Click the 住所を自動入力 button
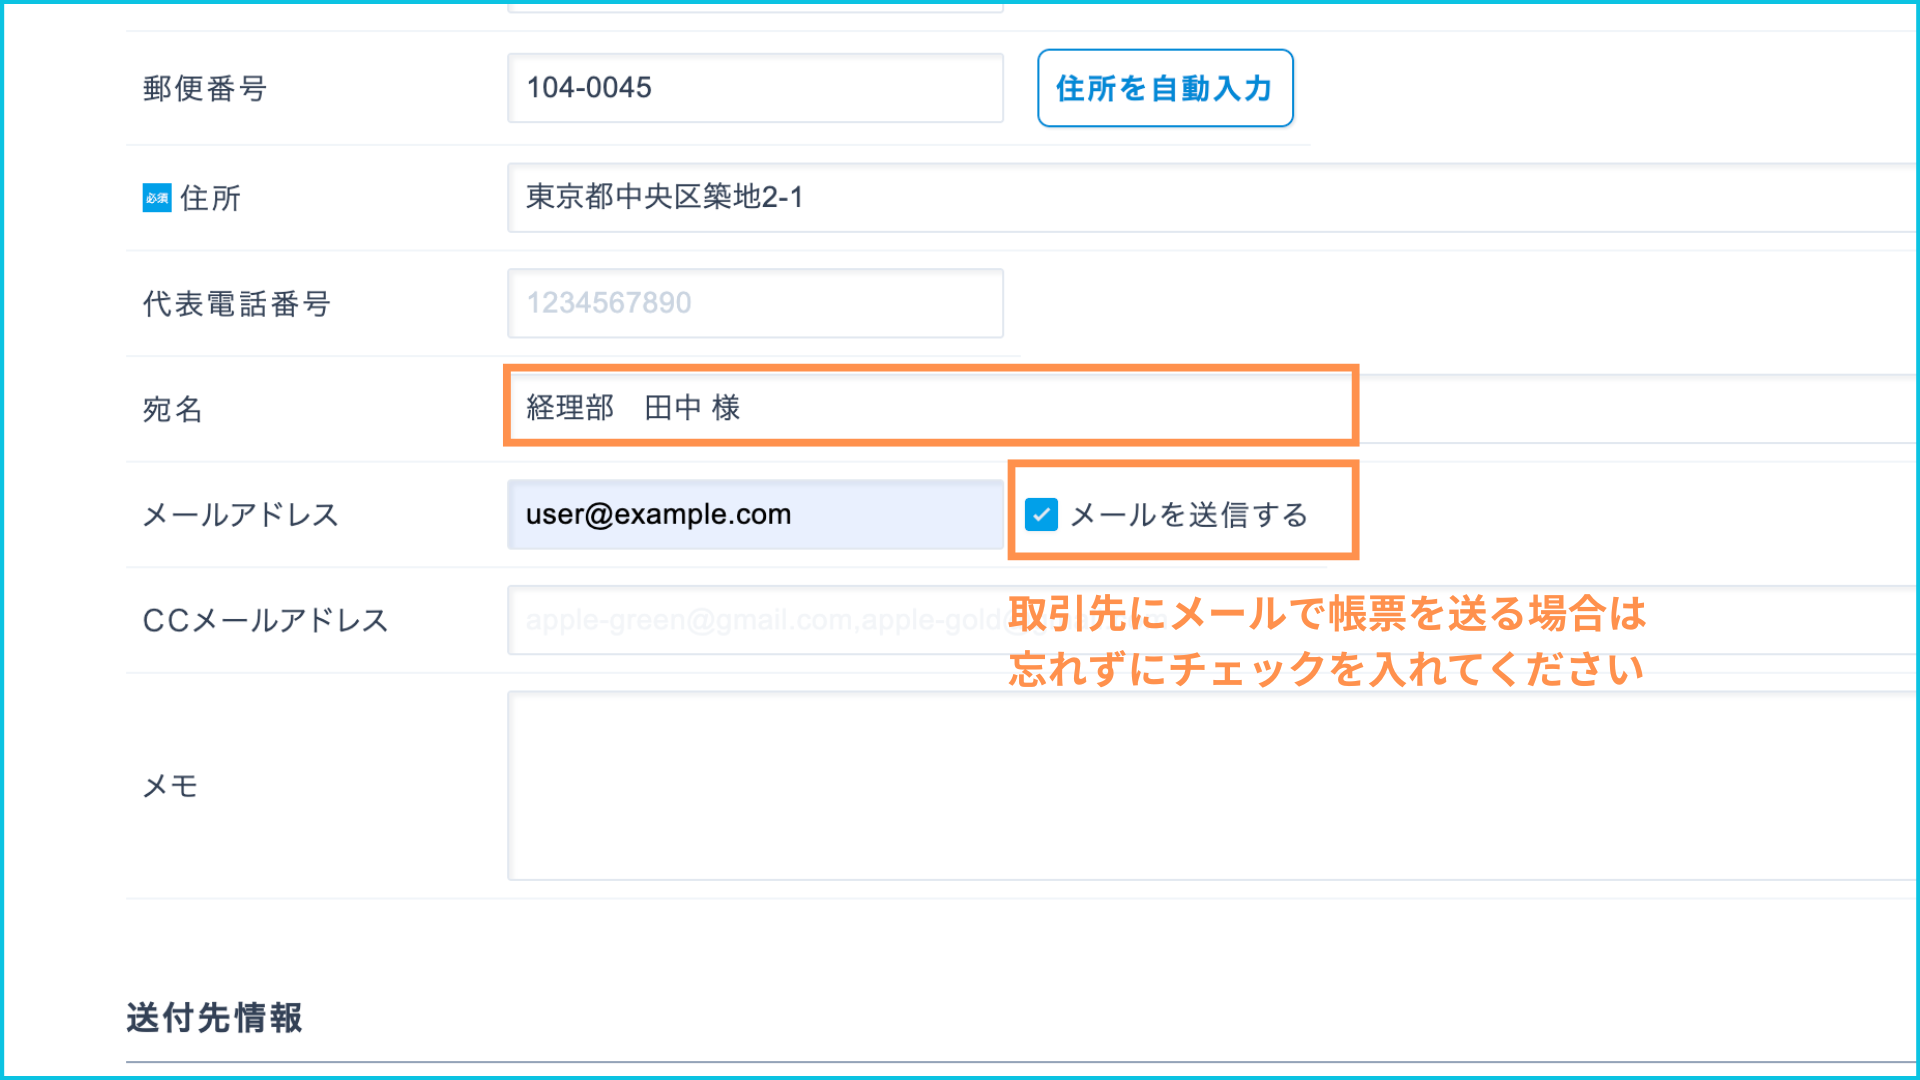Screen dimensions: 1920x1080 pyautogui.click(x=1165, y=88)
